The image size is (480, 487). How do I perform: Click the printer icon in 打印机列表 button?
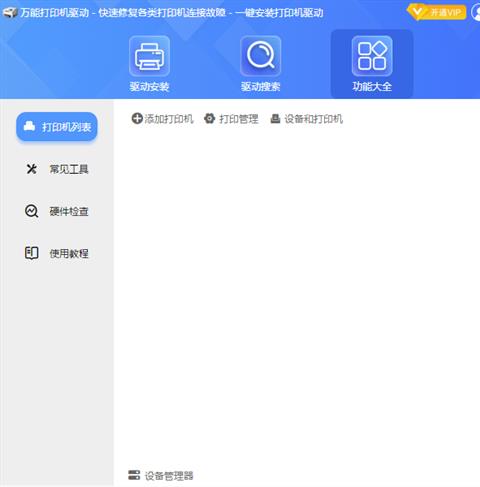click(x=29, y=126)
